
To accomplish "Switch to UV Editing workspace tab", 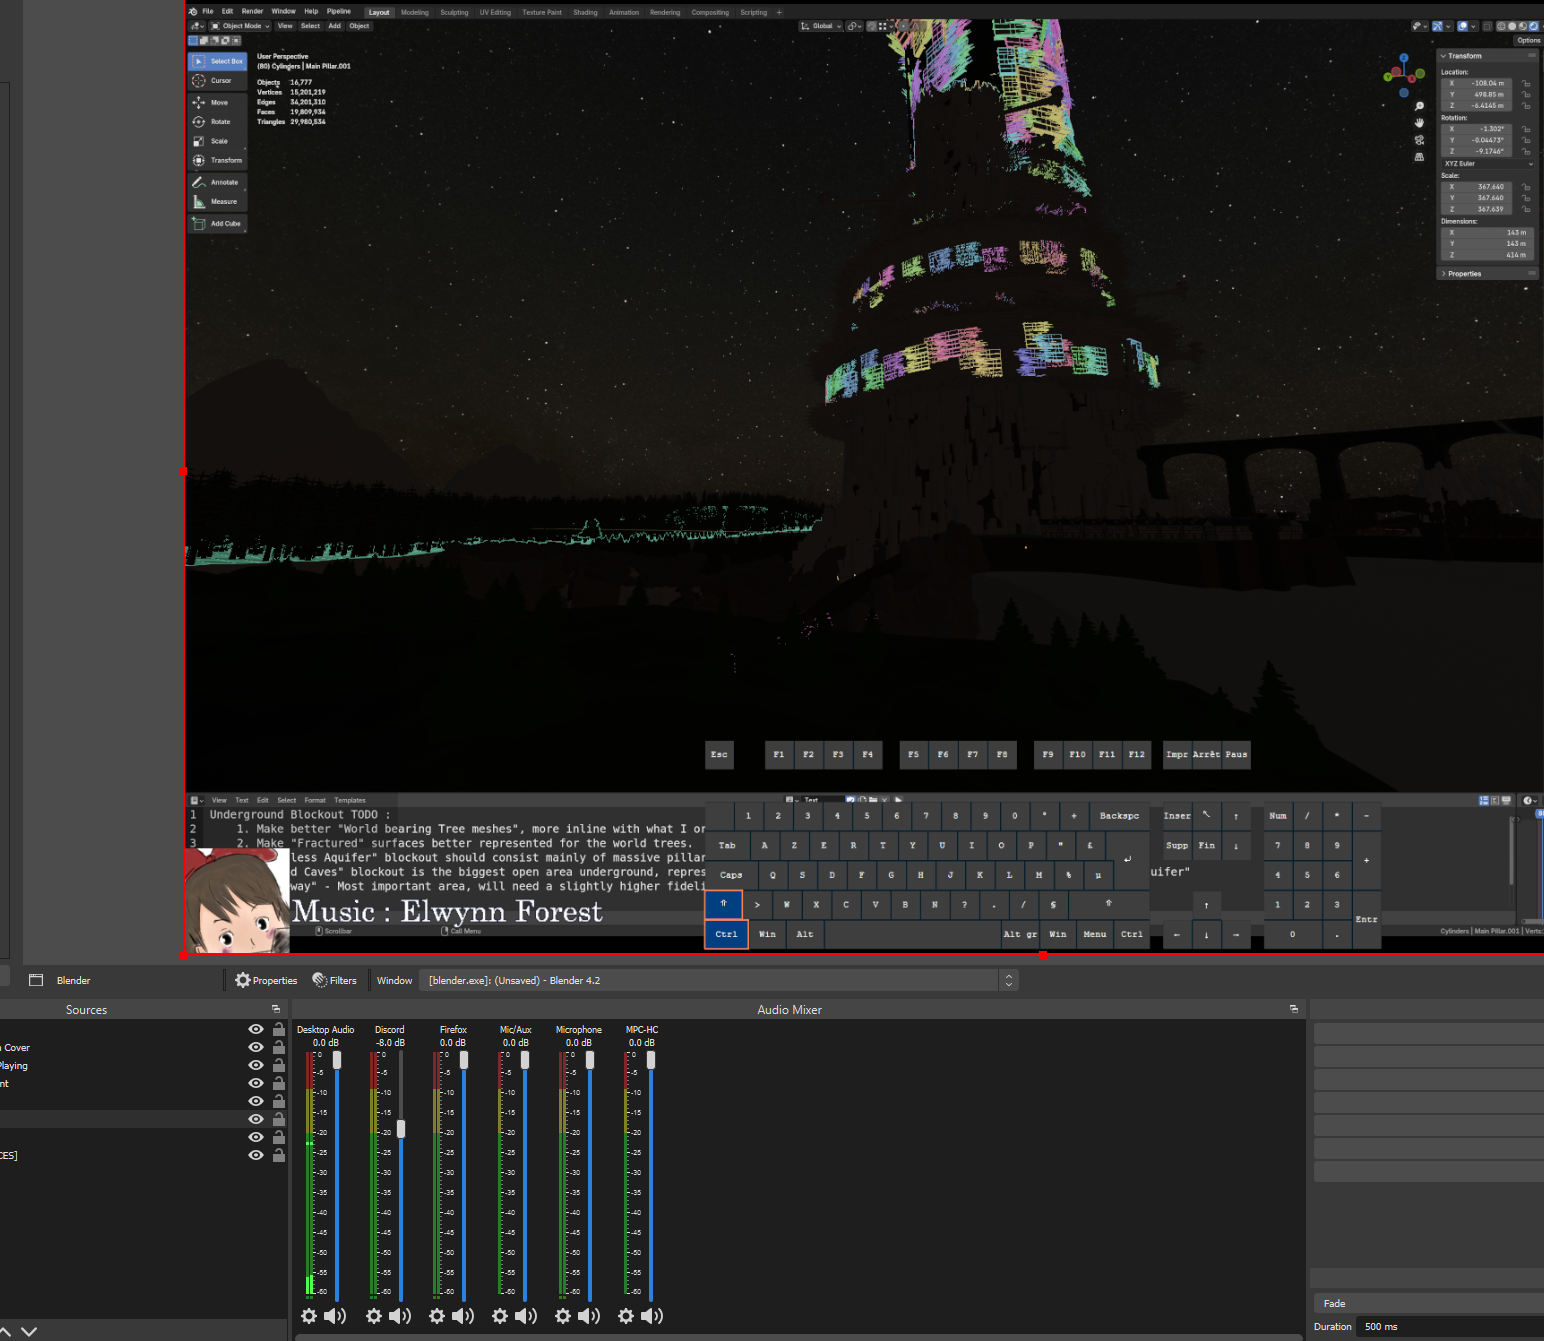I will (495, 13).
